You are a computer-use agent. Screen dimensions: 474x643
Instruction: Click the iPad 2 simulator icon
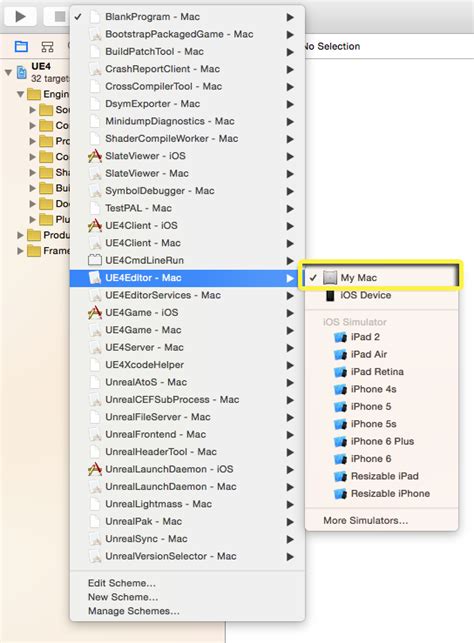(340, 337)
